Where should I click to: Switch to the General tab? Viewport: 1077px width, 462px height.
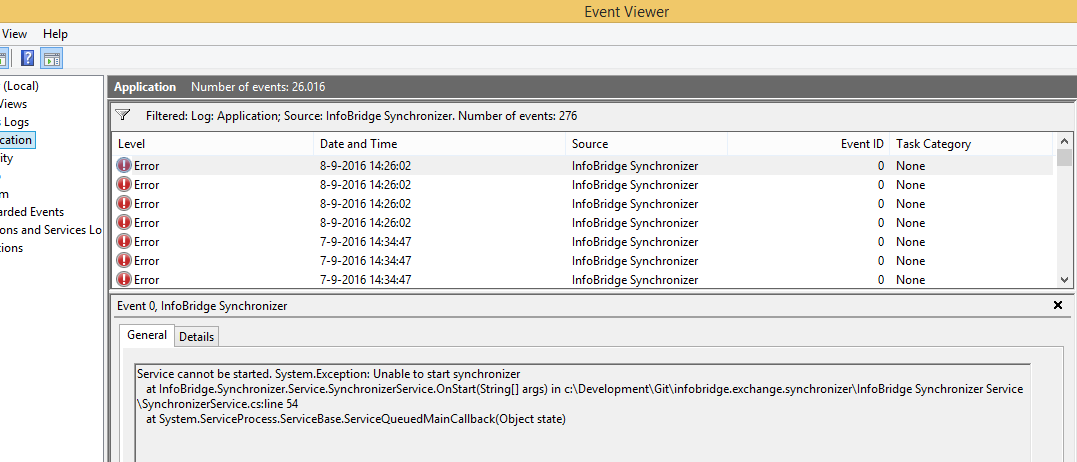coord(146,335)
